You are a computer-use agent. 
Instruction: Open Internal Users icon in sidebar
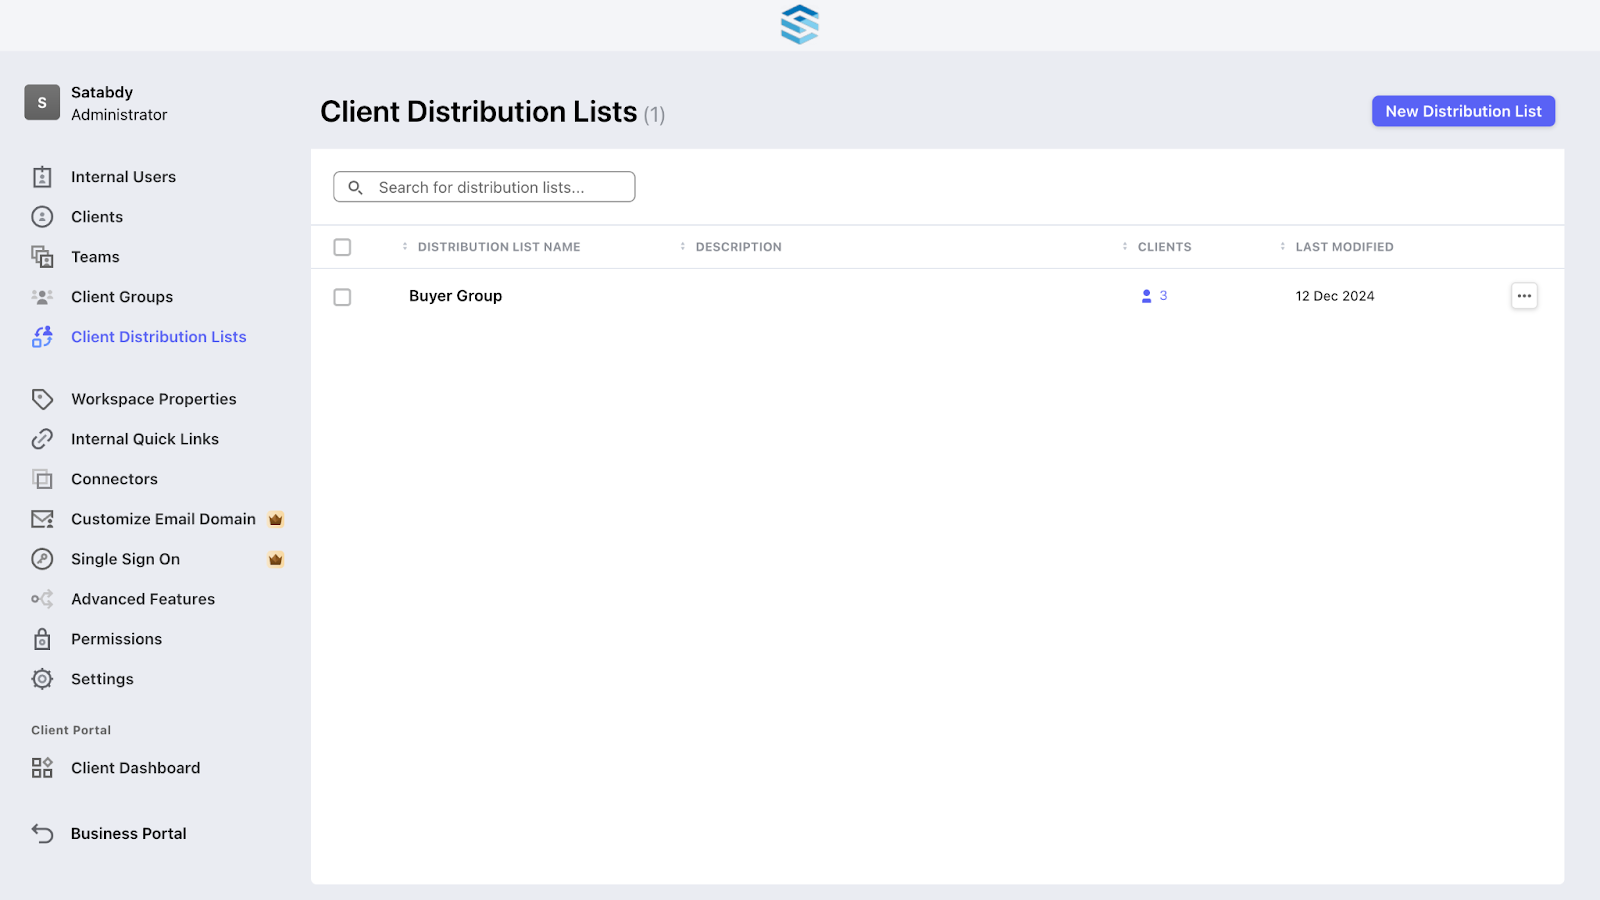point(42,177)
